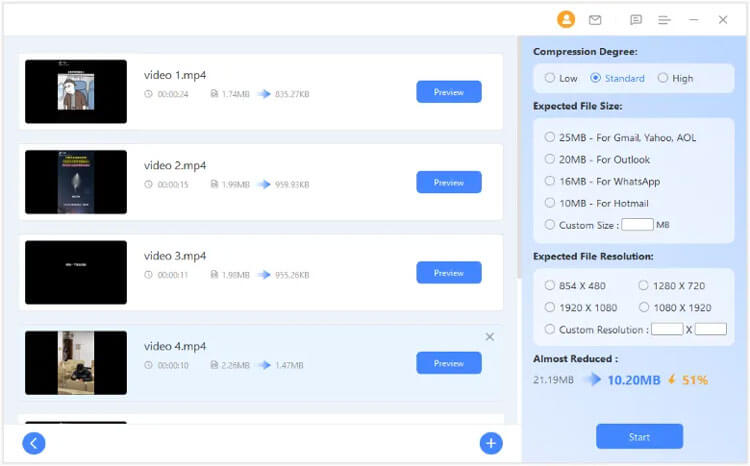Select Low compression degree
The height and width of the screenshot is (466, 750).
pos(550,78)
